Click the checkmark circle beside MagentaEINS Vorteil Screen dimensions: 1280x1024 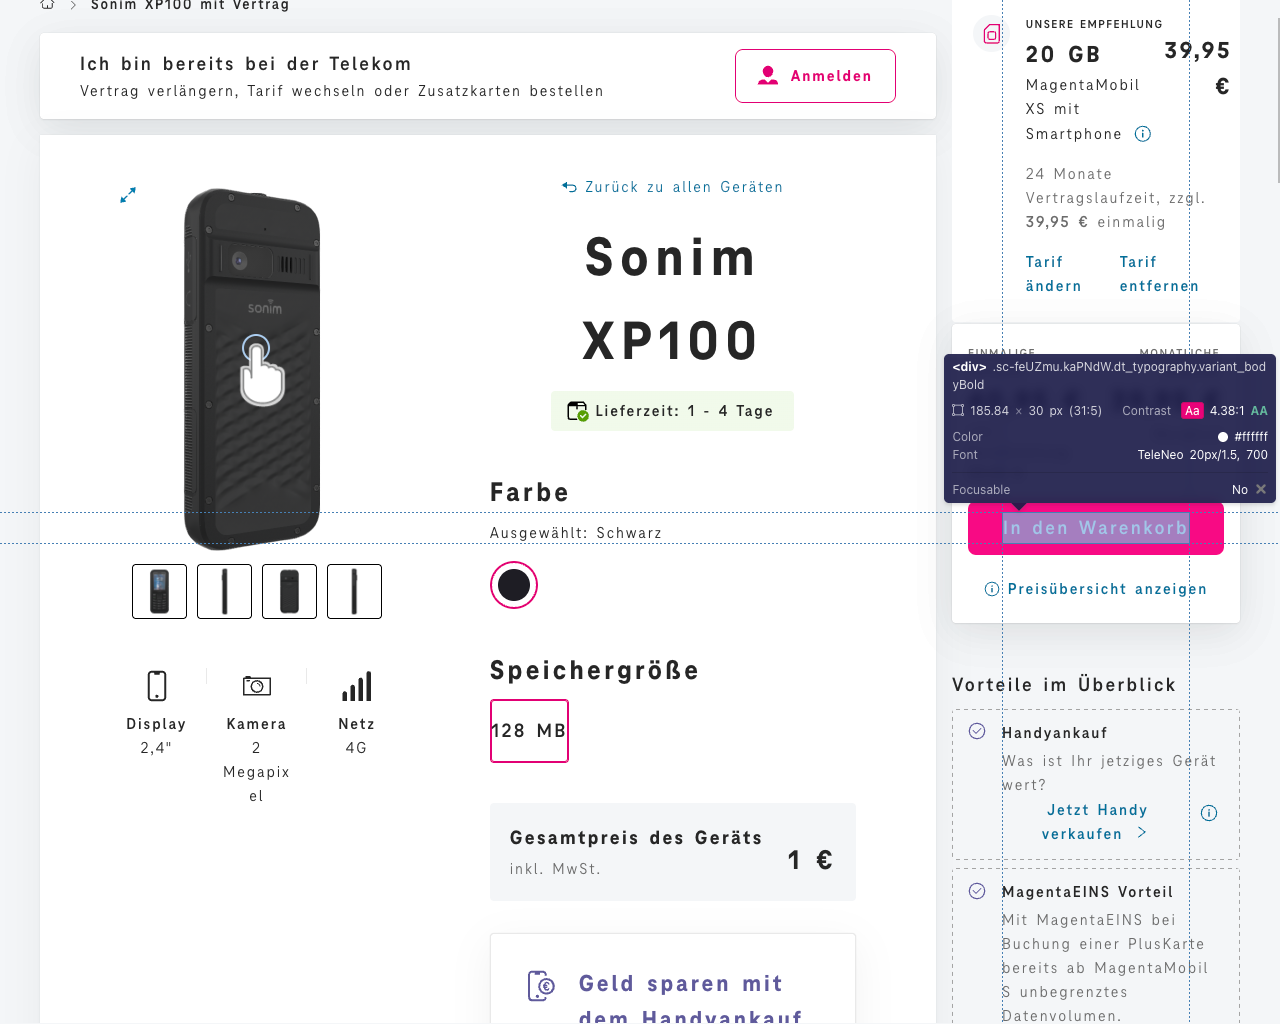(x=975, y=890)
